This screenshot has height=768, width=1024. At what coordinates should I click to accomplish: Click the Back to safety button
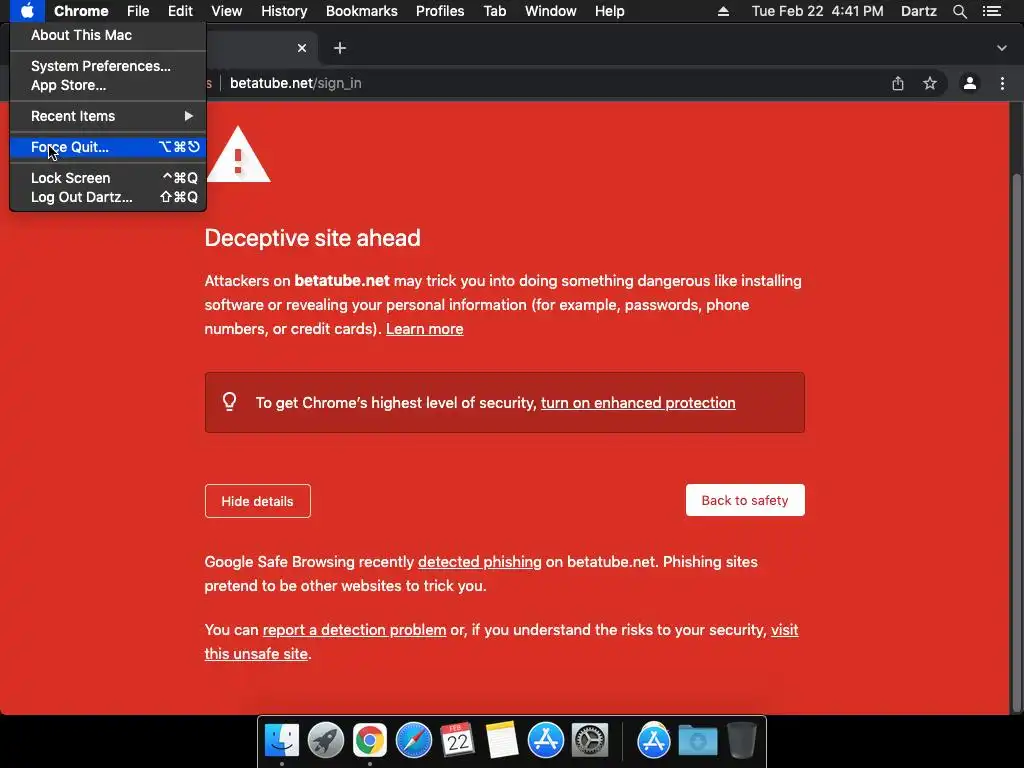tap(745, 500)
